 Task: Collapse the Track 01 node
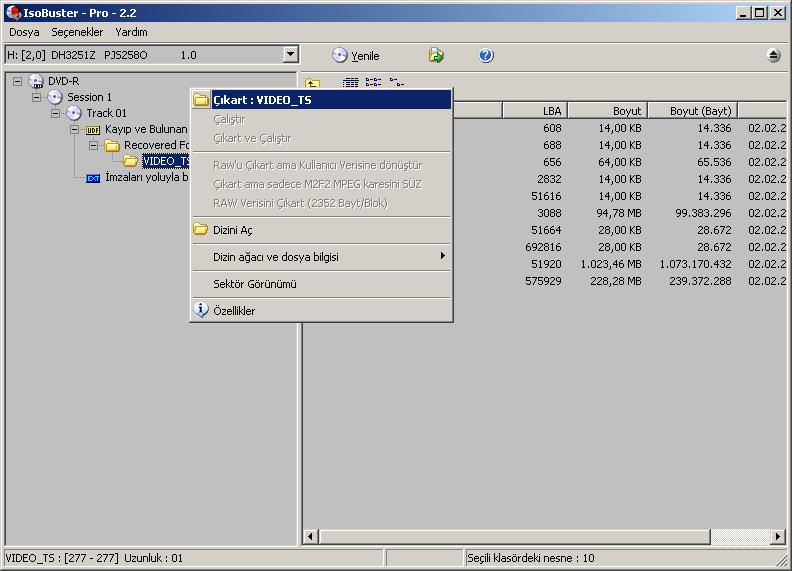point(56,113)
